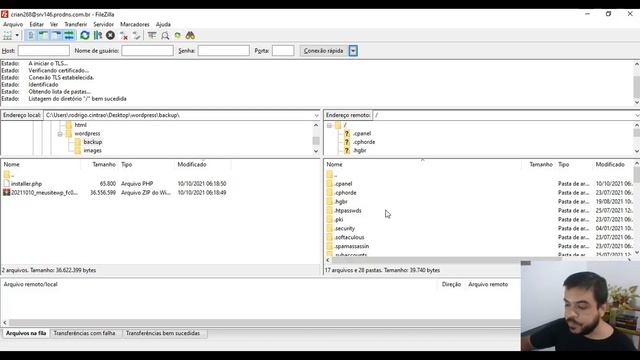Click the Conexão rápida button
The width and height of the screenshot is (640, 360).
(324, 51)
